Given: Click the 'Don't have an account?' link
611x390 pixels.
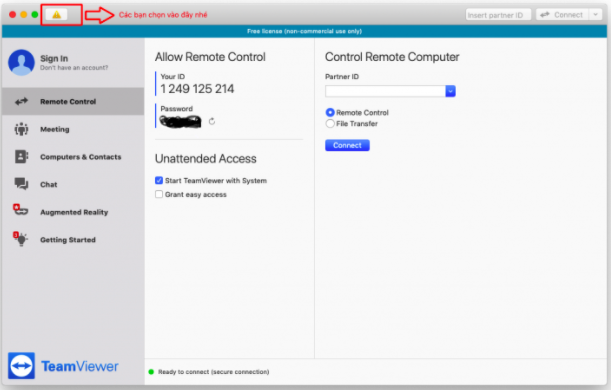Looking at the screenshot, I should 74,68.
